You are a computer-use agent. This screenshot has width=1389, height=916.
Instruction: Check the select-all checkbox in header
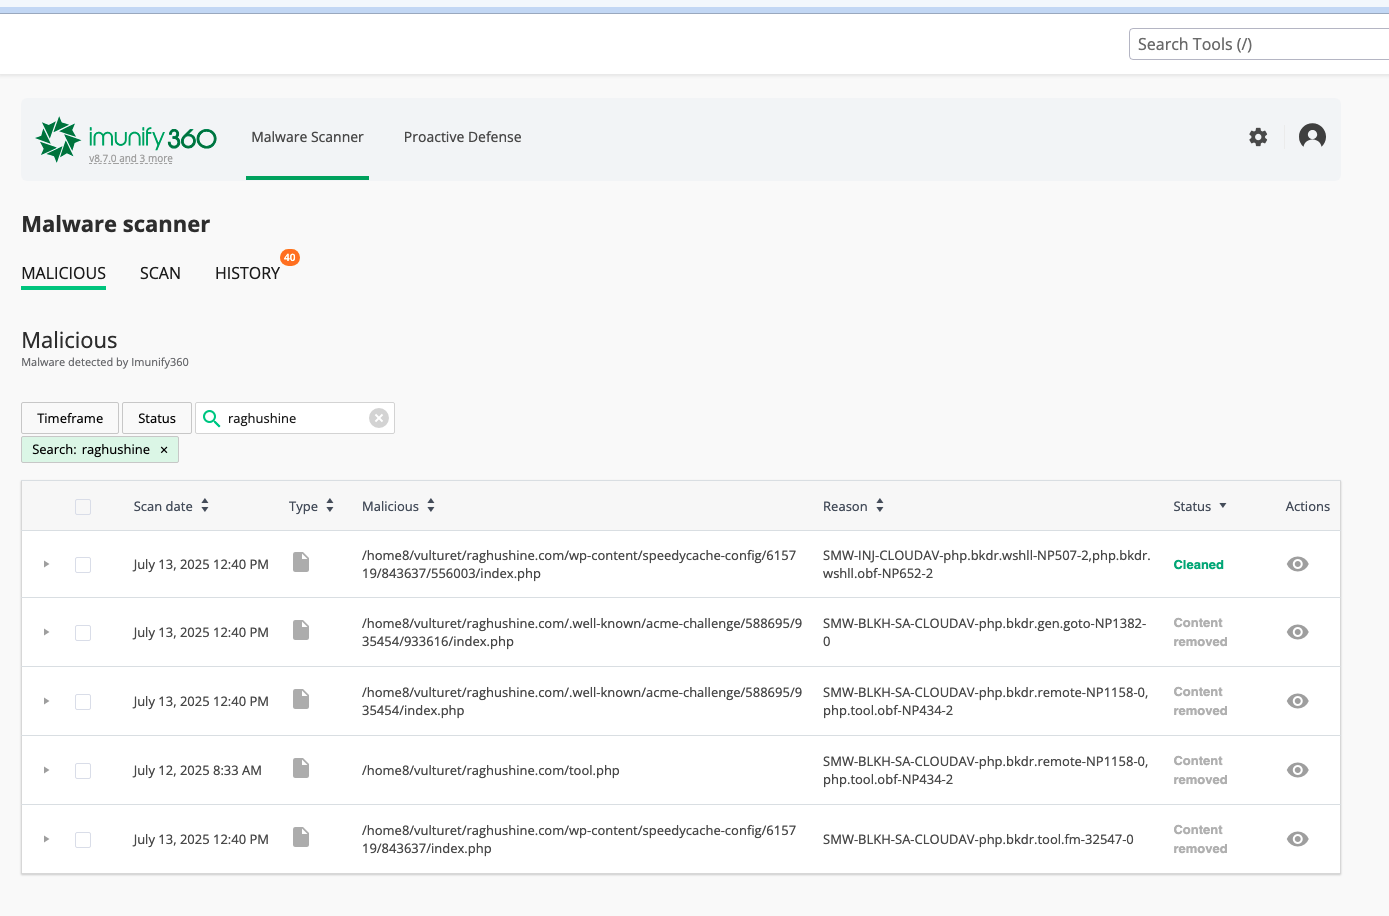pyautogui.click(x=83, y=507)
